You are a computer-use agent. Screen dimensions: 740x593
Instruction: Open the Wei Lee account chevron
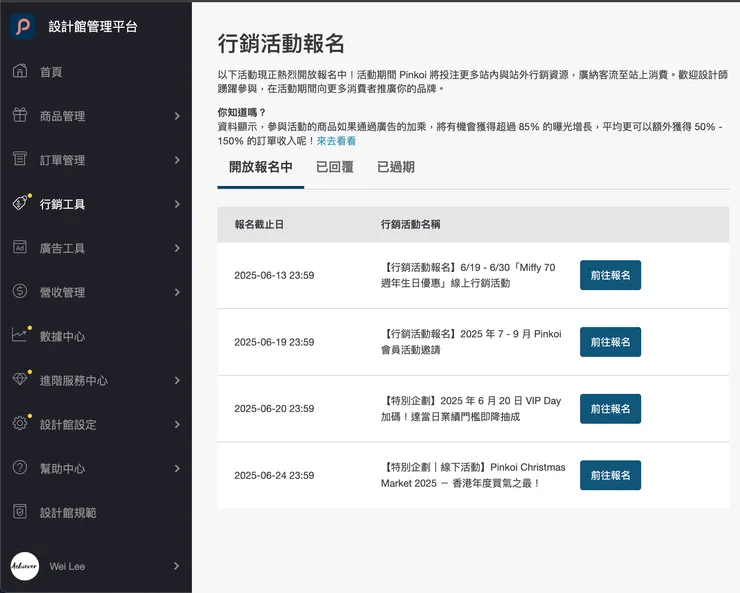(177, 566)
